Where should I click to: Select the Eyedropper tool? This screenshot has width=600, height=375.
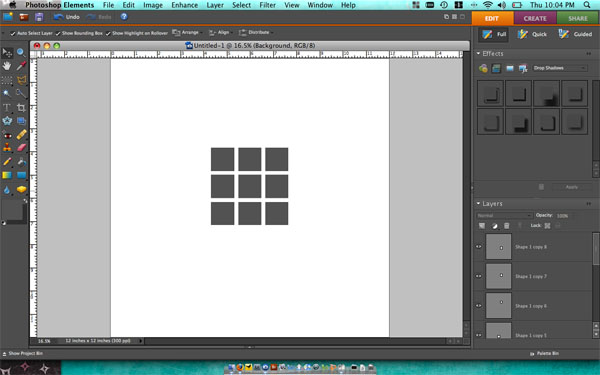pyautogui.click(x=21, y=66)
